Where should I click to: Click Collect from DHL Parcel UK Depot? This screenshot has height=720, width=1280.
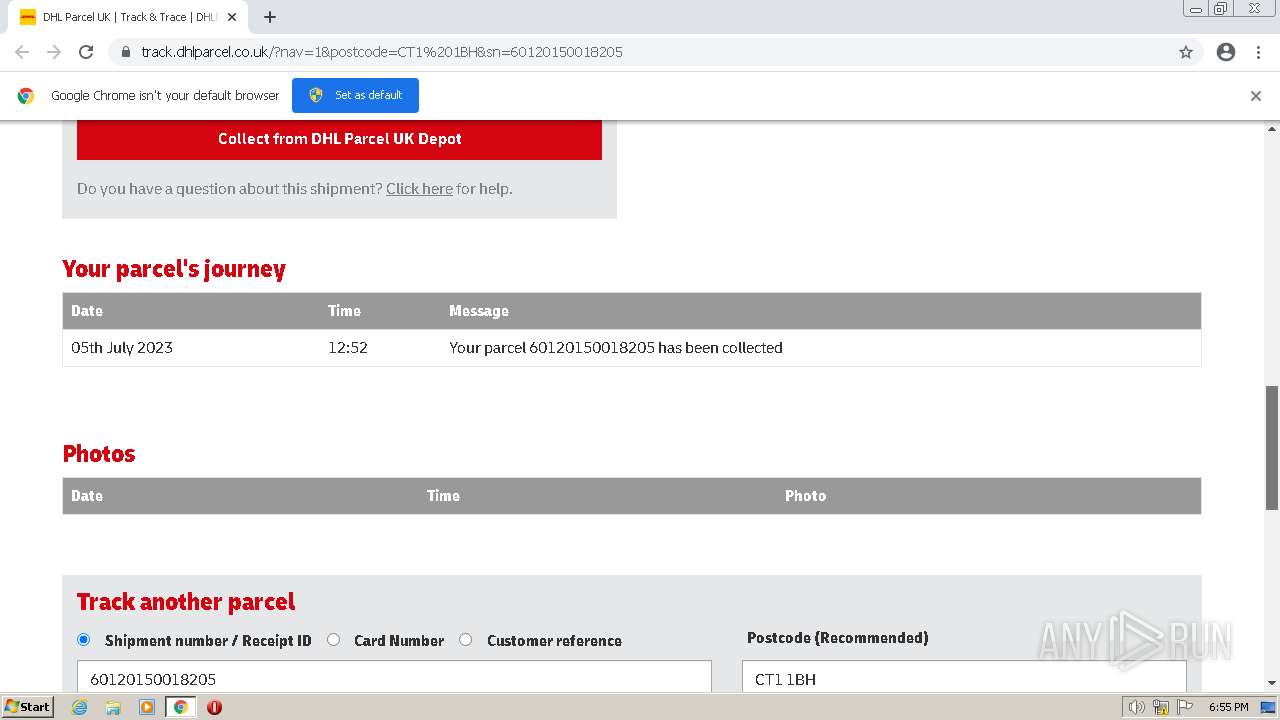point(339,139)
